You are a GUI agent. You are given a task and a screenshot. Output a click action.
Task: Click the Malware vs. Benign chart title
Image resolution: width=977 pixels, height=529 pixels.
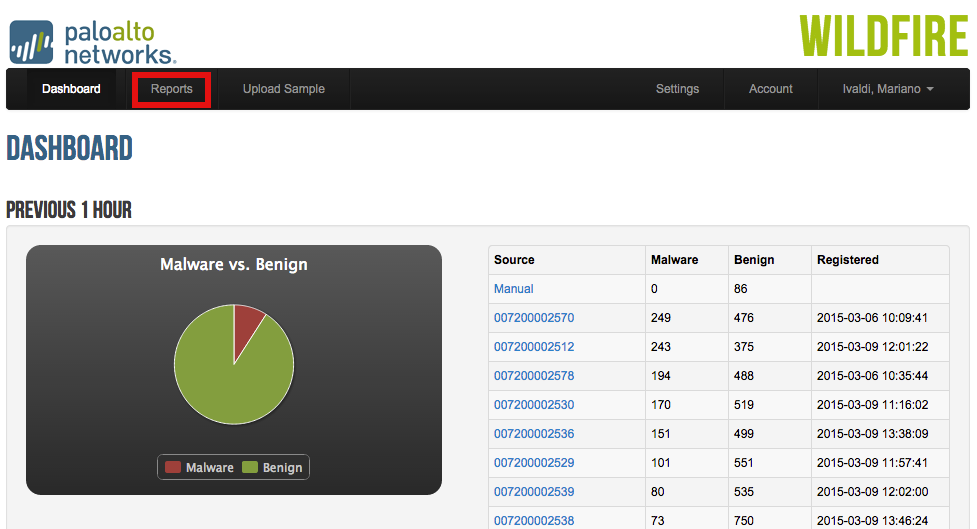pos(234,264)
